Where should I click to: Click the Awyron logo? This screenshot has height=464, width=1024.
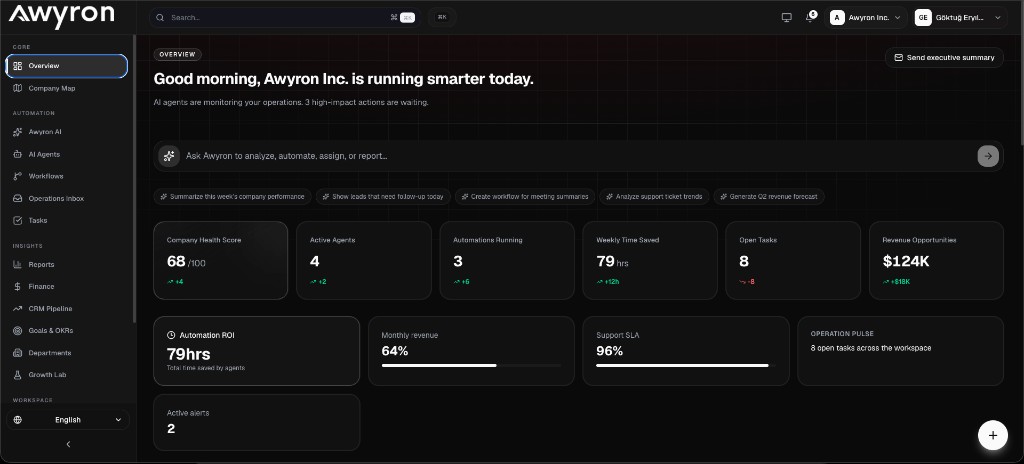coord(61,16)
